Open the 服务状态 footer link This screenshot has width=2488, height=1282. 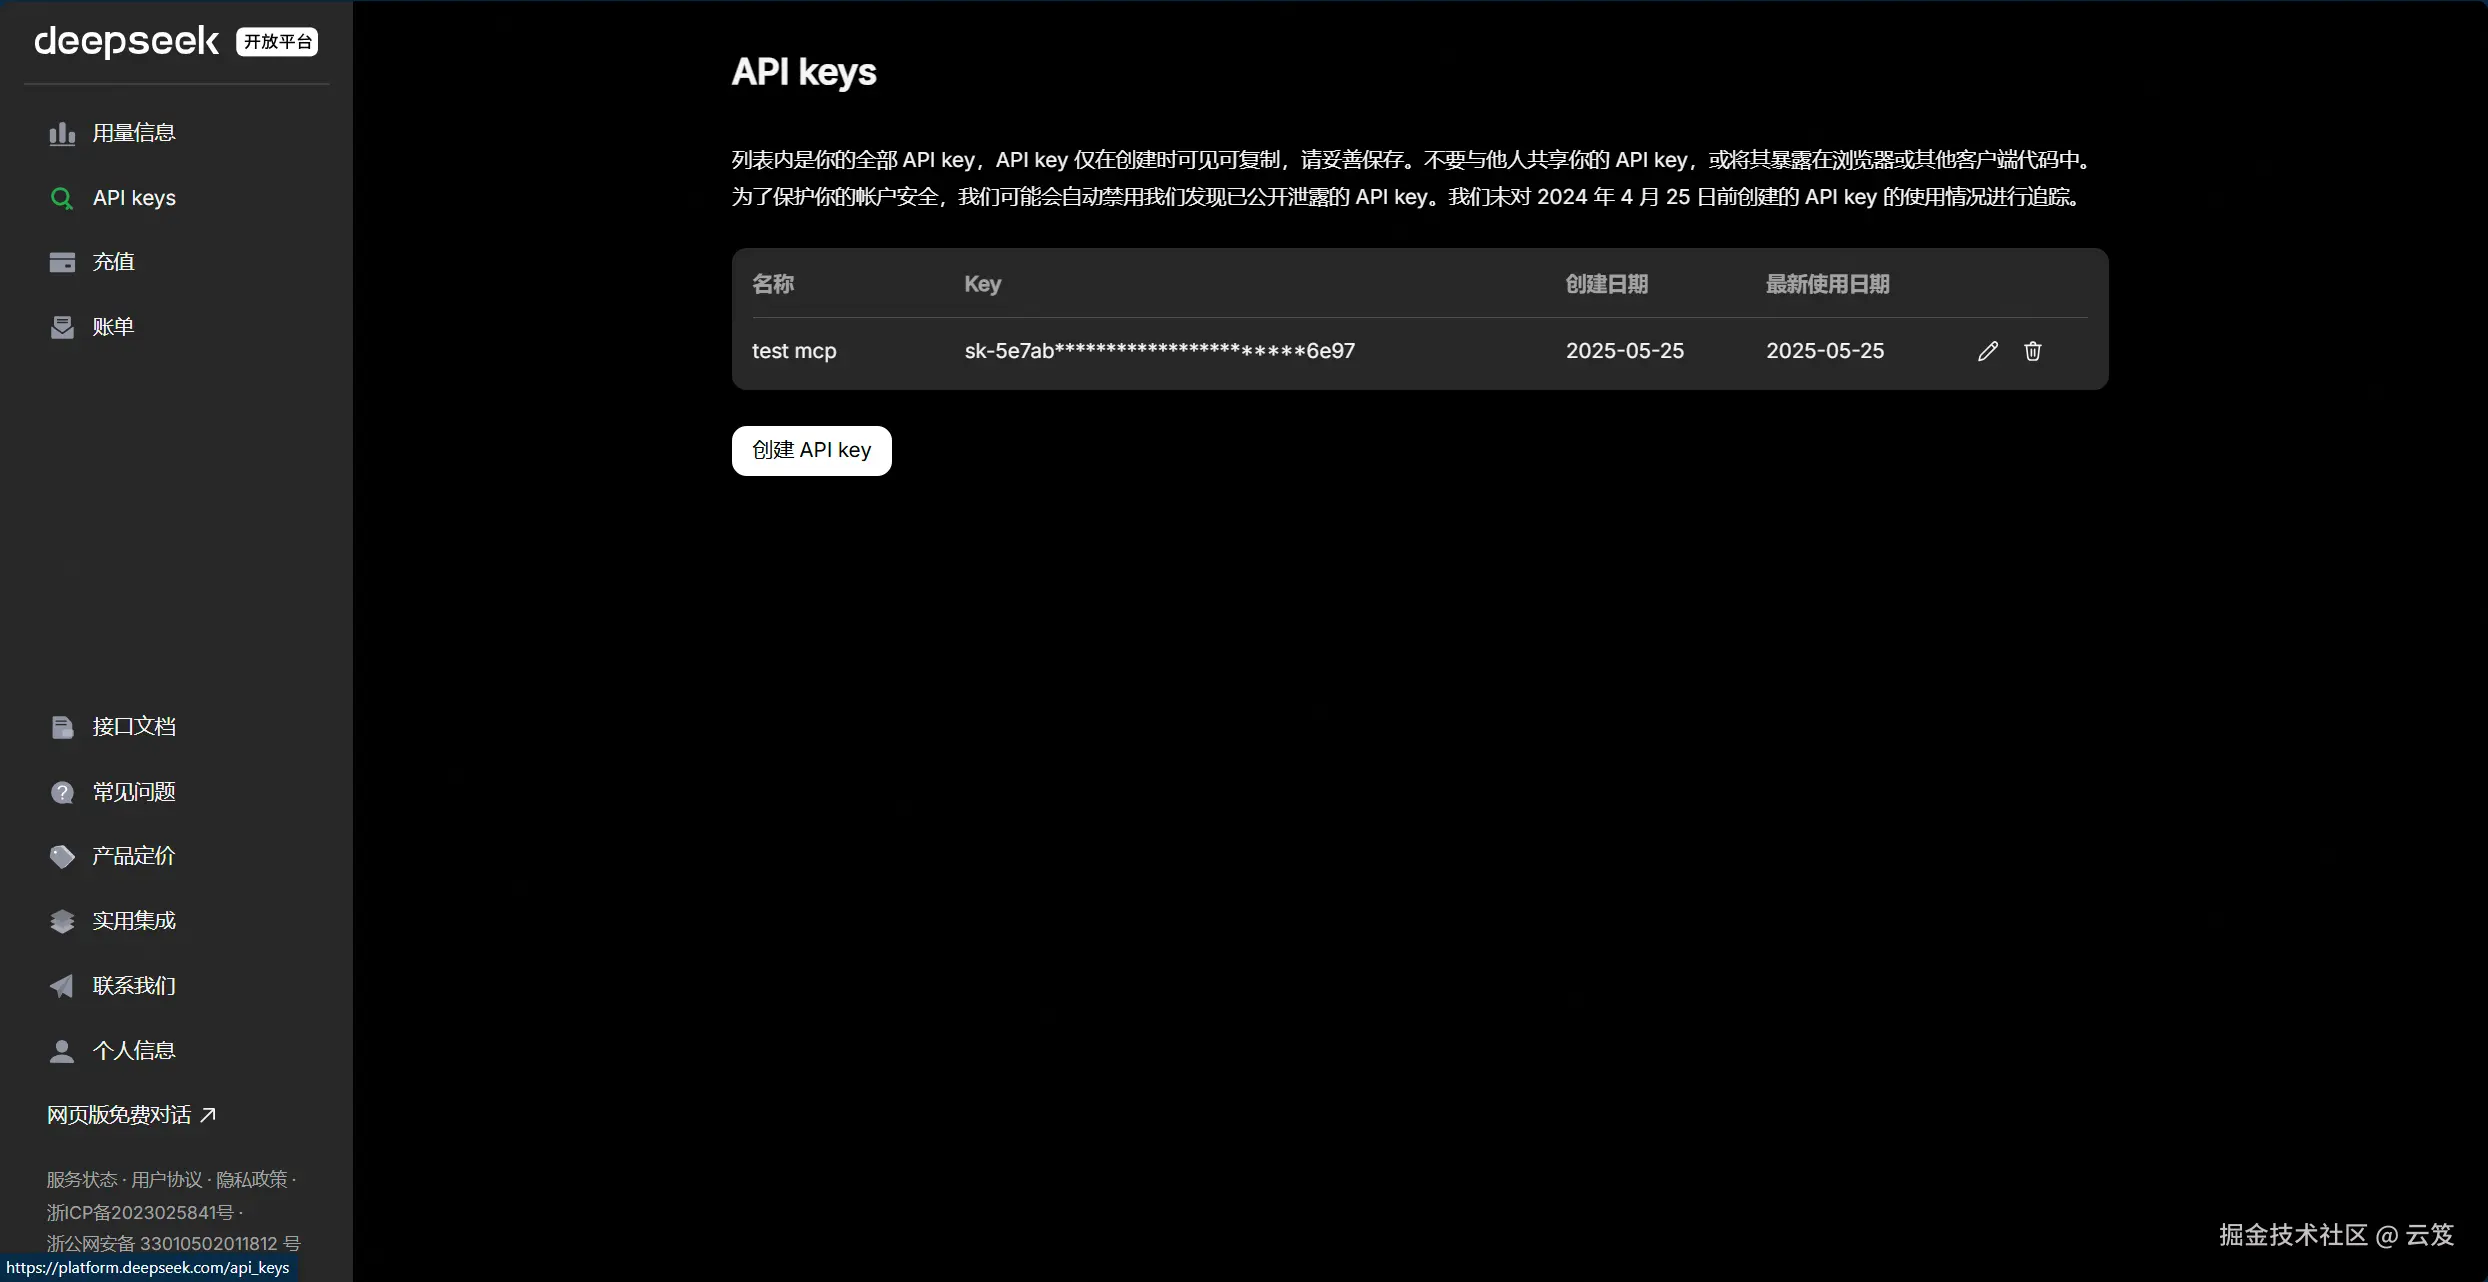point(82,1180)
